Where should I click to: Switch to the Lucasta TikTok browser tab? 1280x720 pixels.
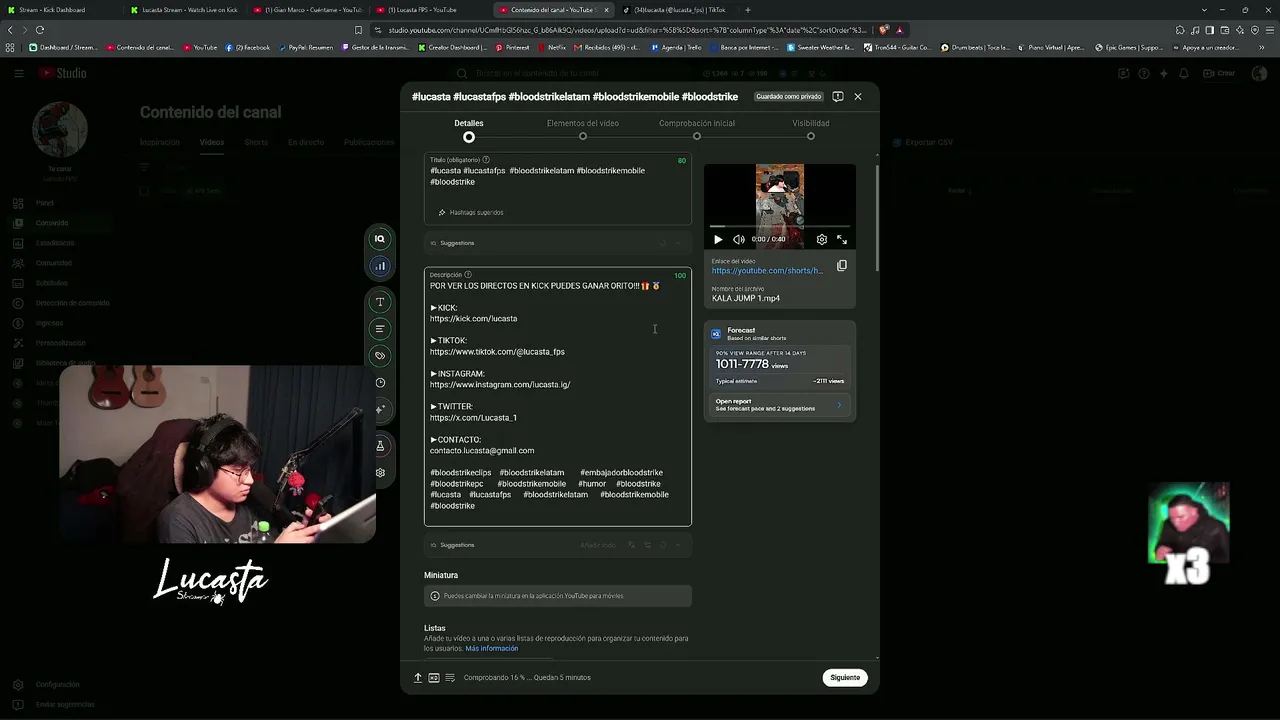coord(676,10)
